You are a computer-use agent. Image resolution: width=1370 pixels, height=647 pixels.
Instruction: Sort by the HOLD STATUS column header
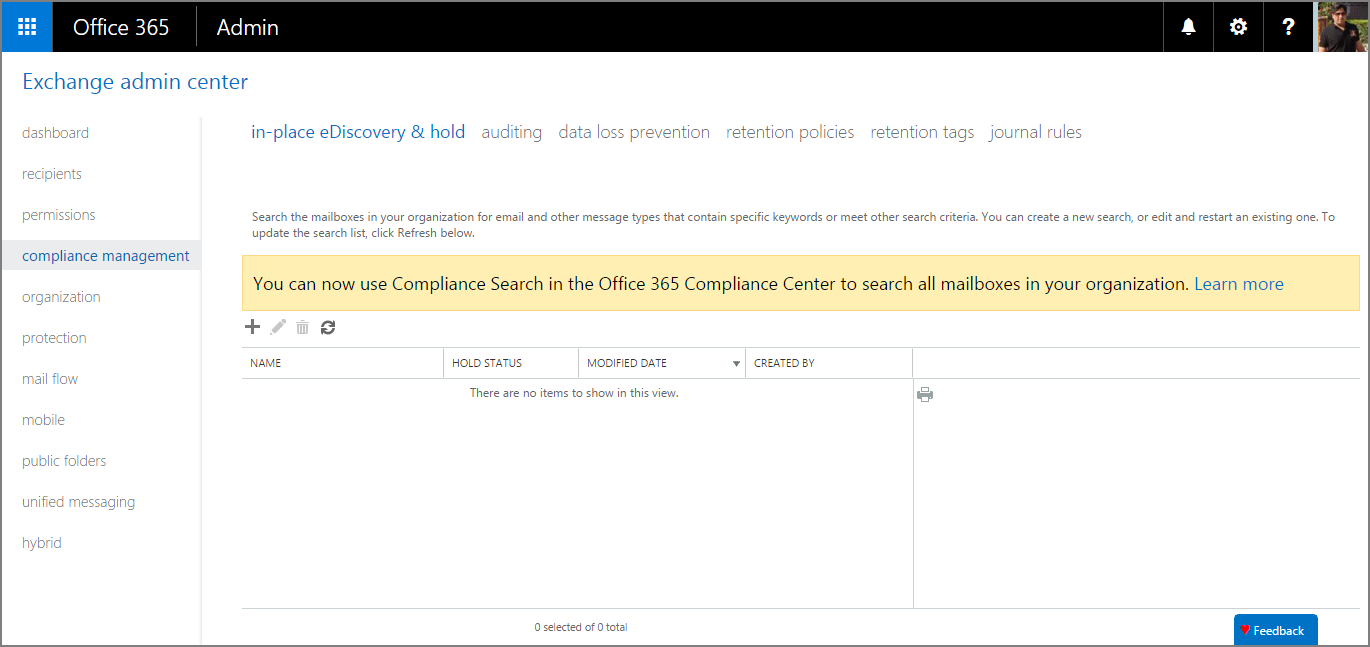[511, 363]
